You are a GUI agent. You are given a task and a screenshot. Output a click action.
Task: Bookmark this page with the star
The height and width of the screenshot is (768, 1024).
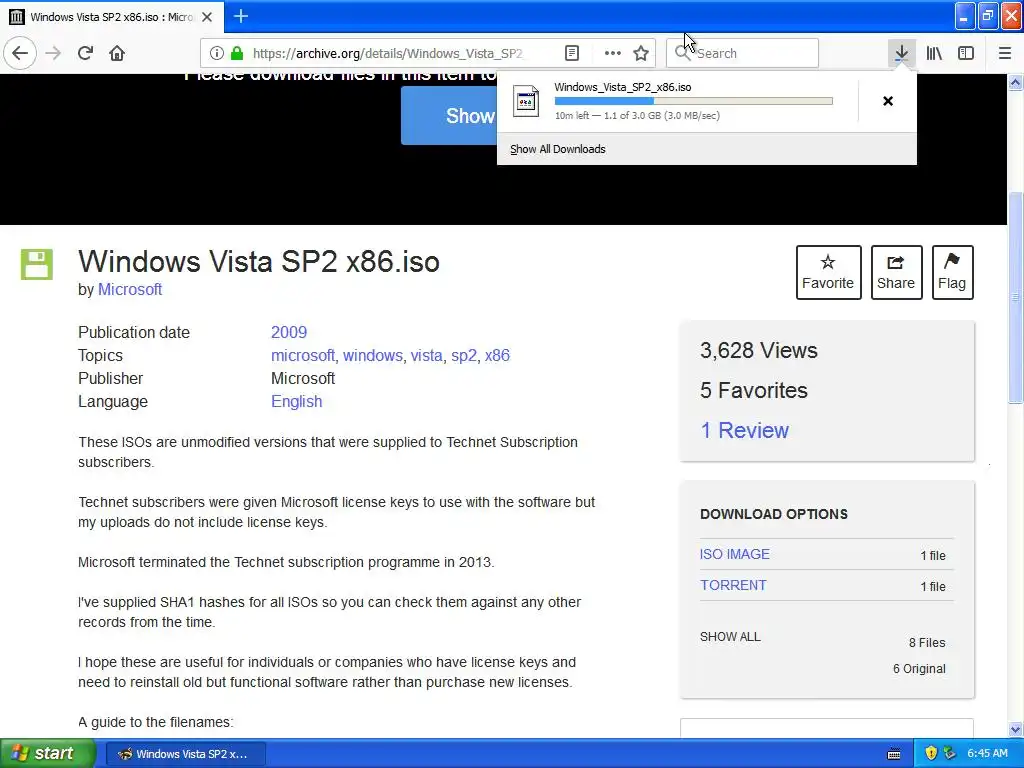tap(641, 53)
